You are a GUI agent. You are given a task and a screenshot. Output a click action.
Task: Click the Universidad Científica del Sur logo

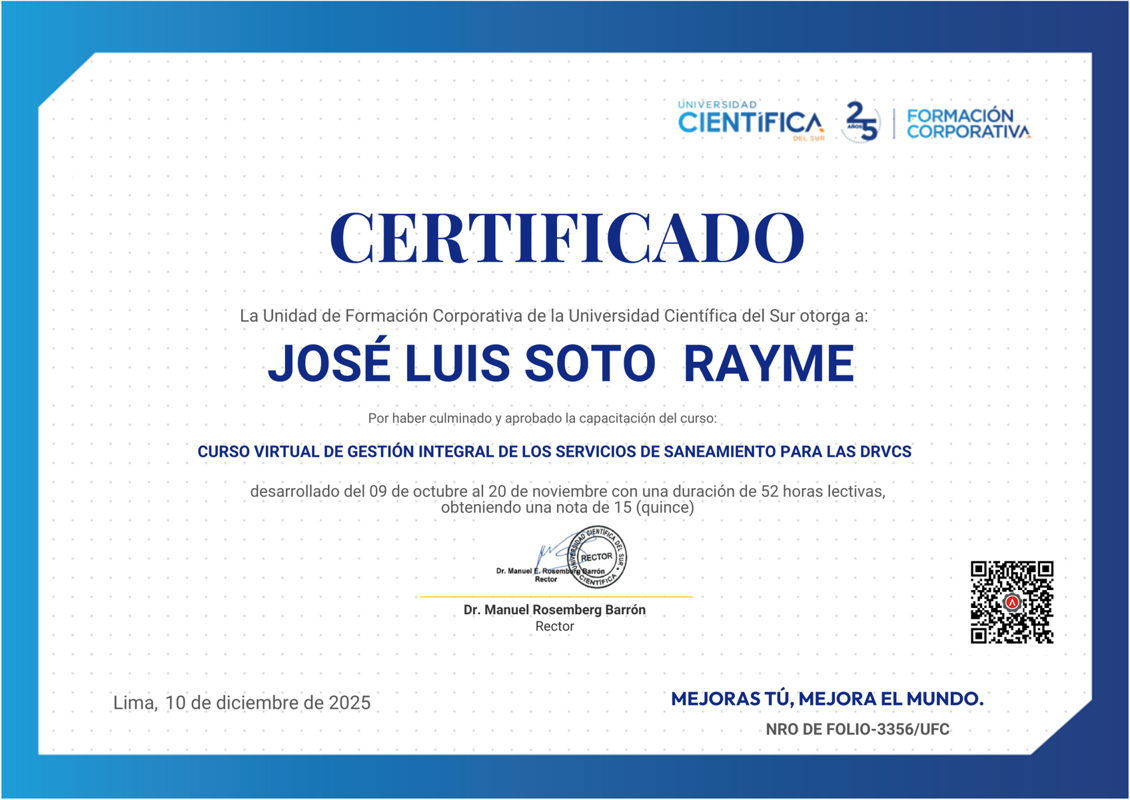coord(752,120)
